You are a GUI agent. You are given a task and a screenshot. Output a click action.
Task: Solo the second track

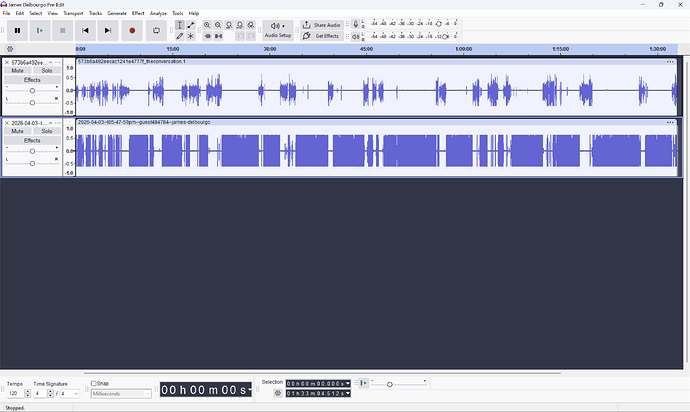46,132
